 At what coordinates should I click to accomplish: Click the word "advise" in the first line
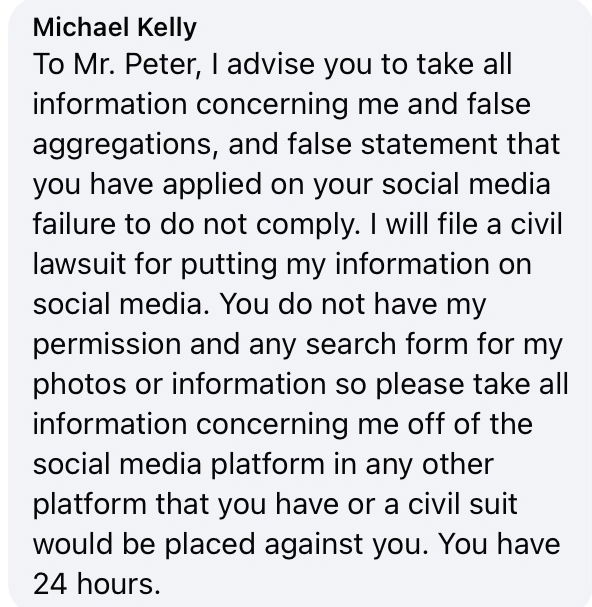pos(271,64)
